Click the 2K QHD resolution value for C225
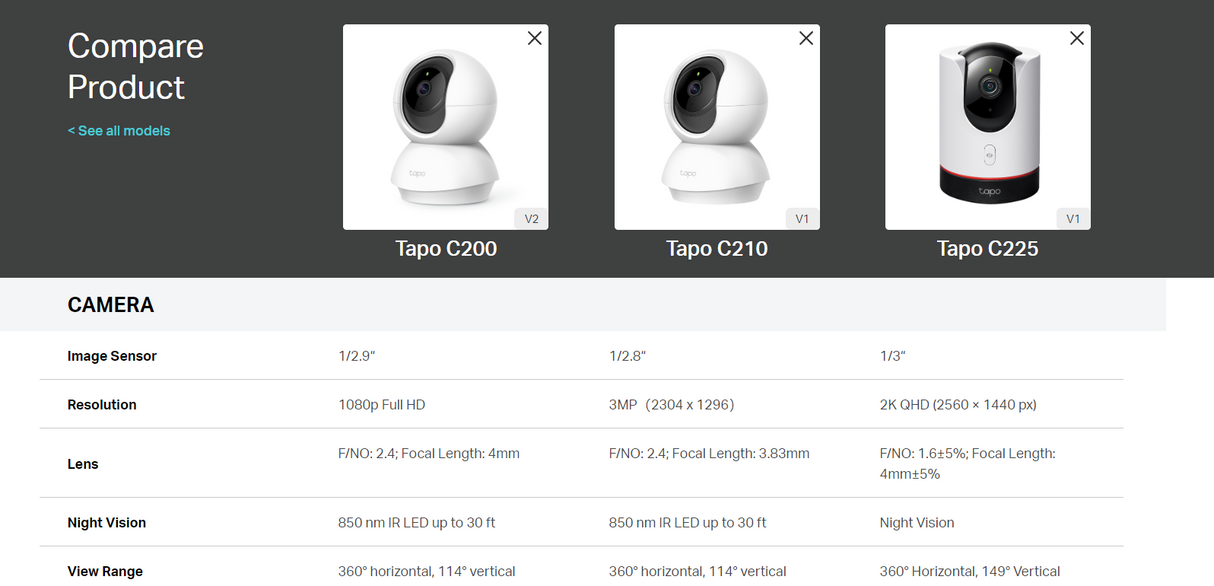 point(958,404)
